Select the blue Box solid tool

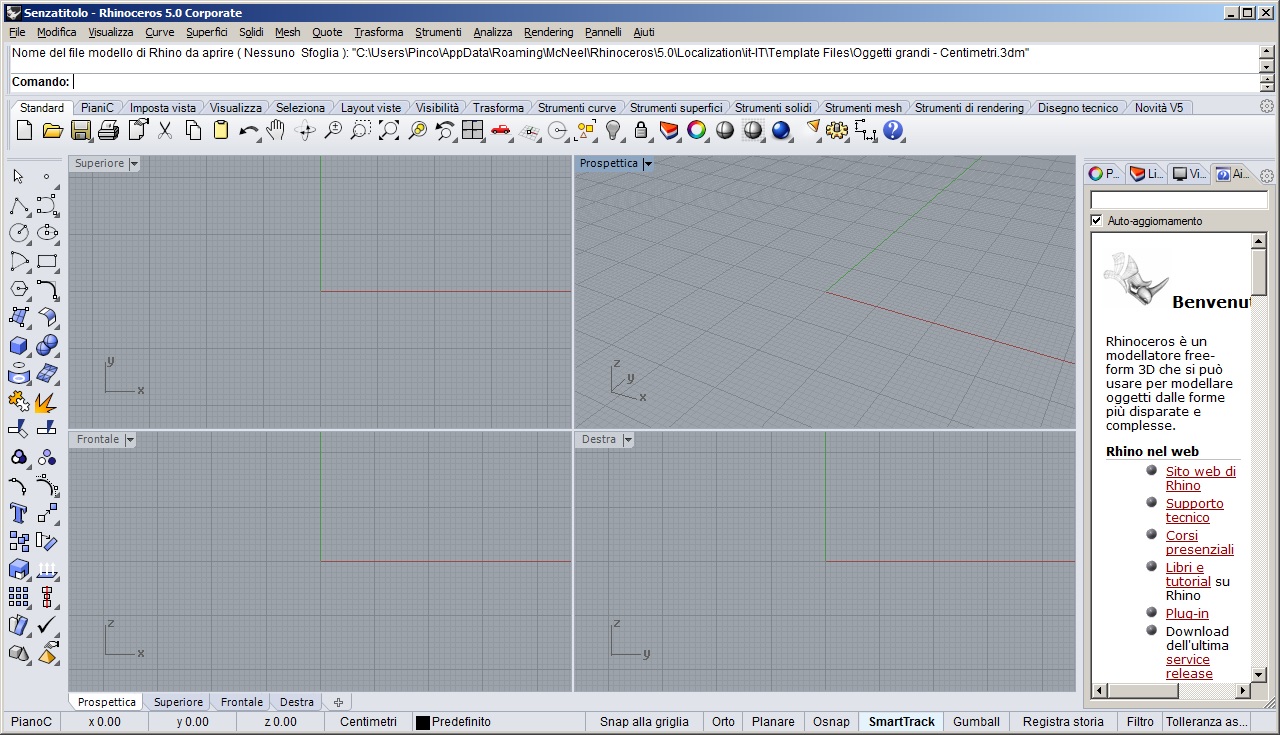click(x=18, y=346)
